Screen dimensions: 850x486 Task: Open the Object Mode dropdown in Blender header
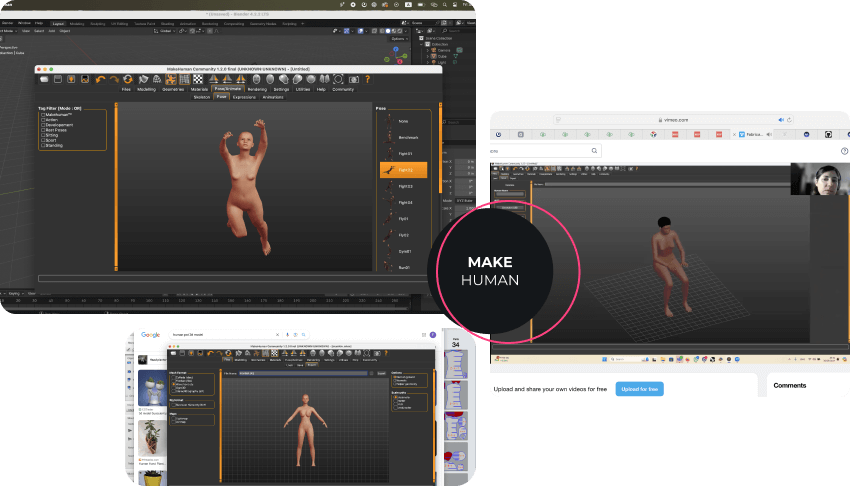pyautogui.click(x=9, y=31)
